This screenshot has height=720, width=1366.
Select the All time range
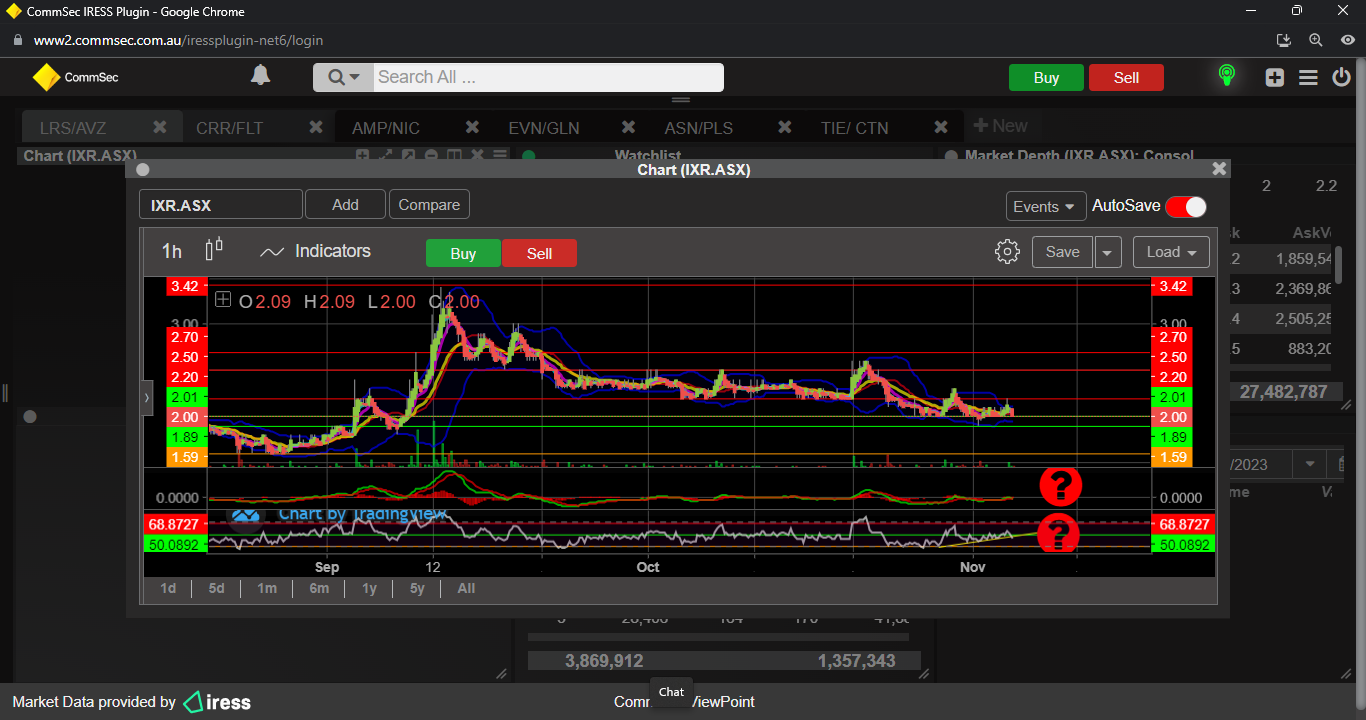466,588
